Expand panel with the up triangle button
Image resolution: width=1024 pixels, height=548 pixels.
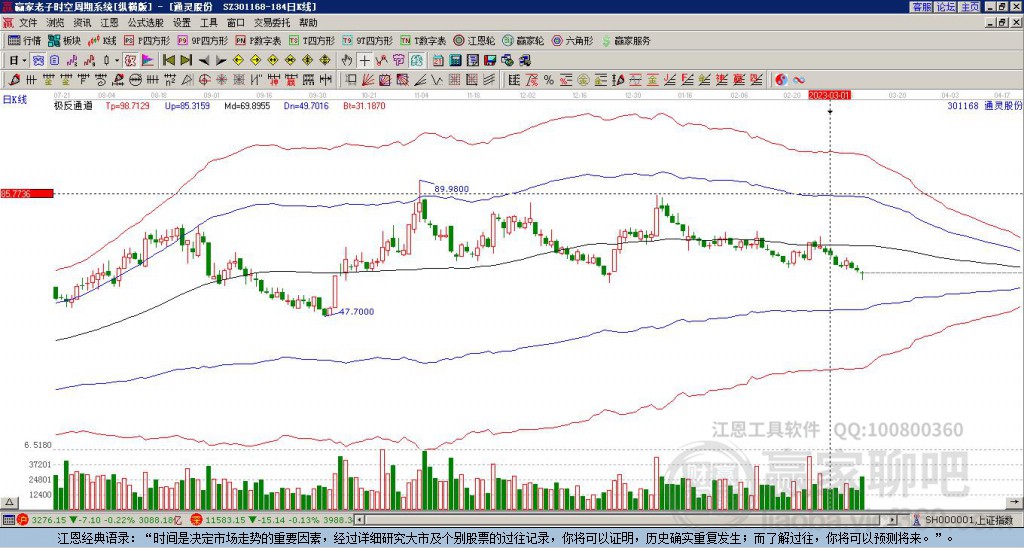click(9, 502)
